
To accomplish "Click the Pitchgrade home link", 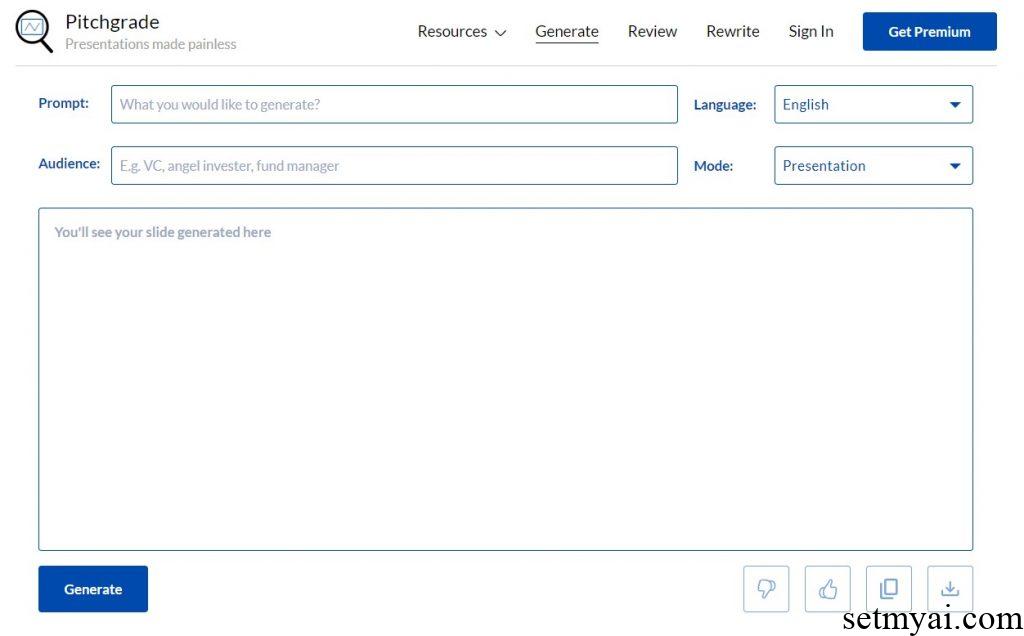I will [x=112, y=21].
